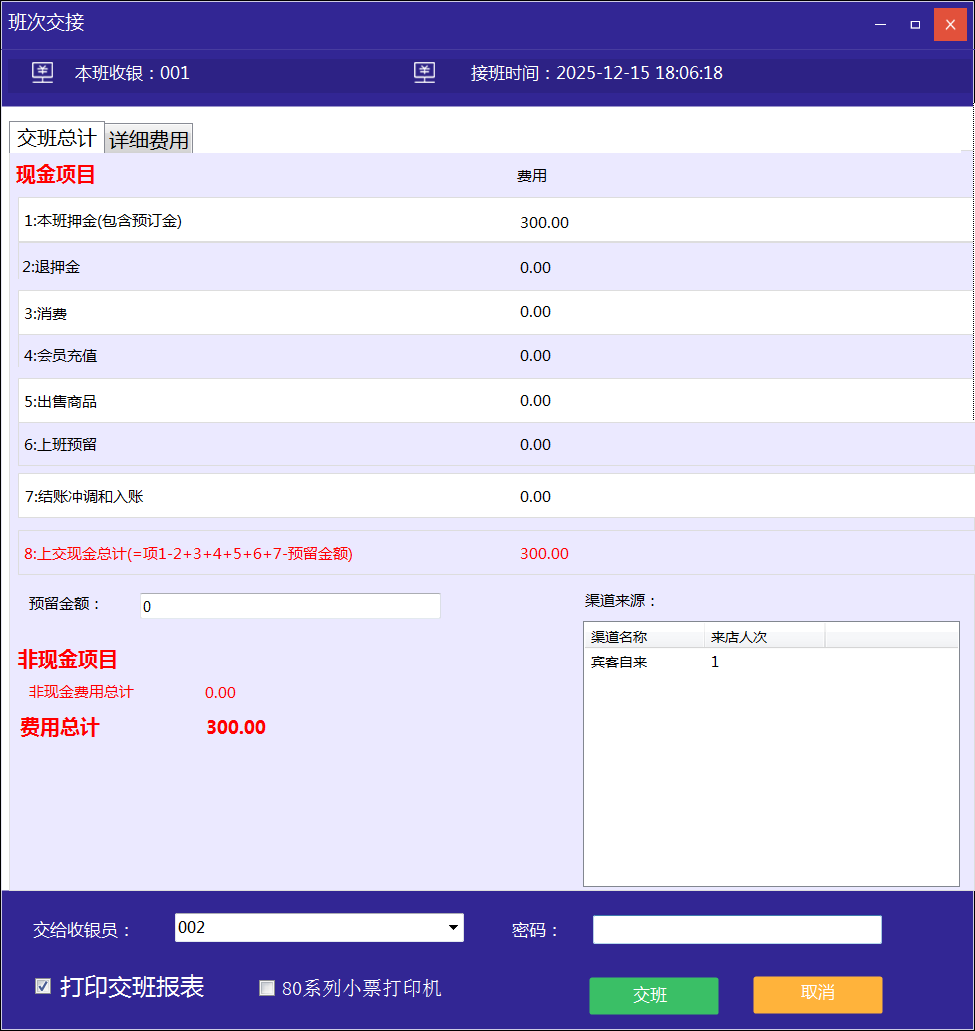
Task: Click the 密码 input field
Action: pos(737,929)
